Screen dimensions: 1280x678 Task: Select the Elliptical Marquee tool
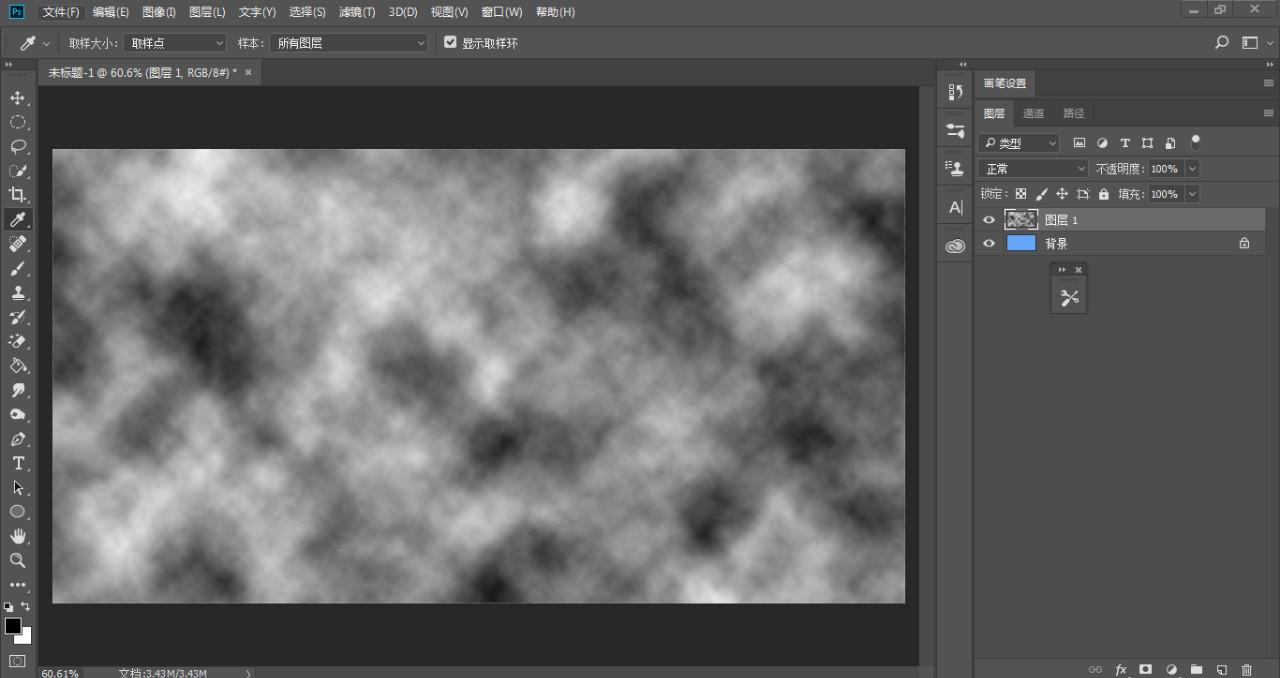(18, 122)
